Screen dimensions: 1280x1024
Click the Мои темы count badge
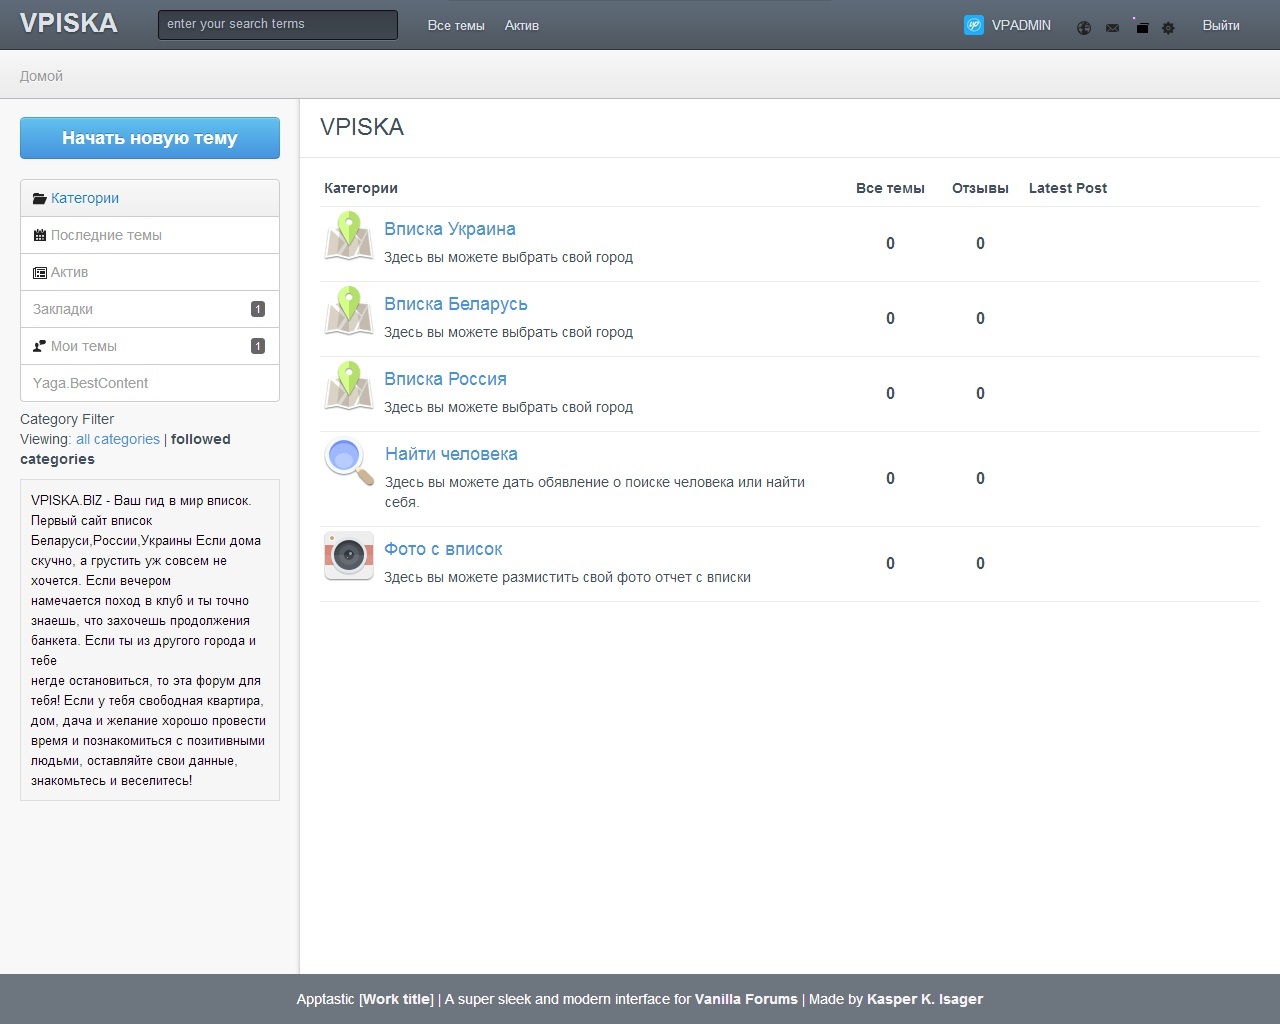258,346
